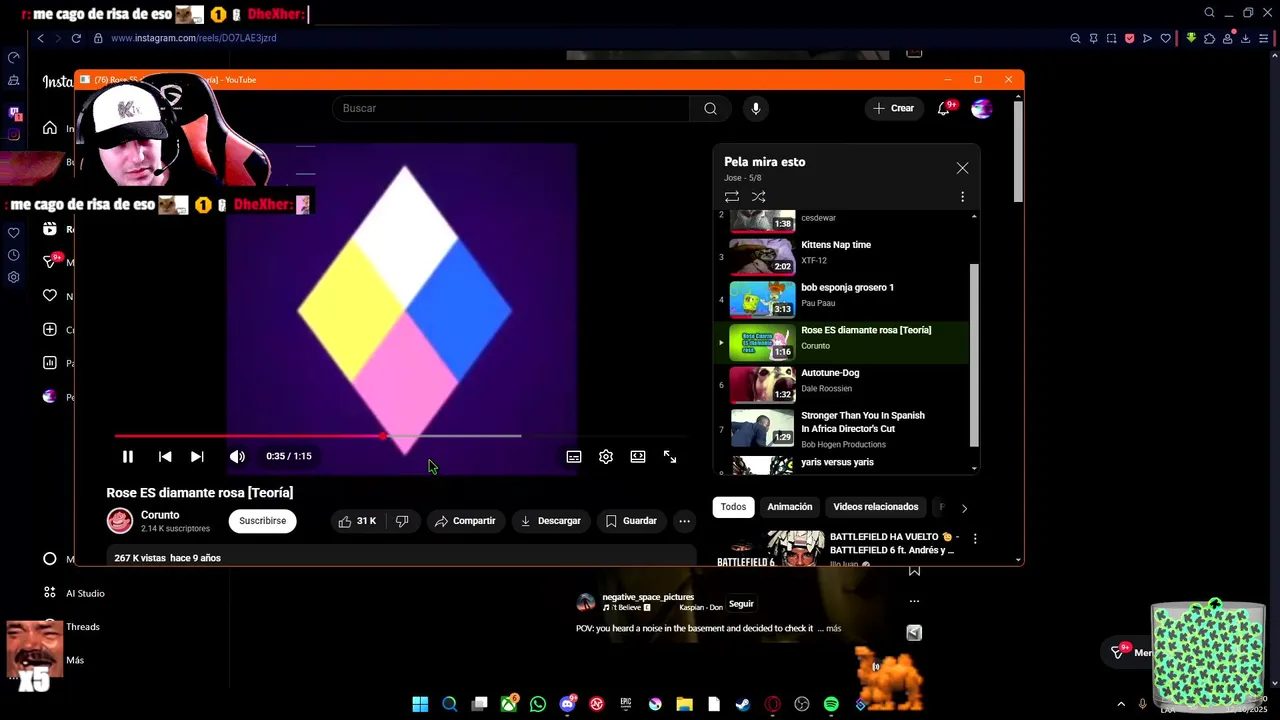The image size is (1280, 720).
Task: Save the Instagram reel with the bookmark icon
Action: [x=914, y=570]
